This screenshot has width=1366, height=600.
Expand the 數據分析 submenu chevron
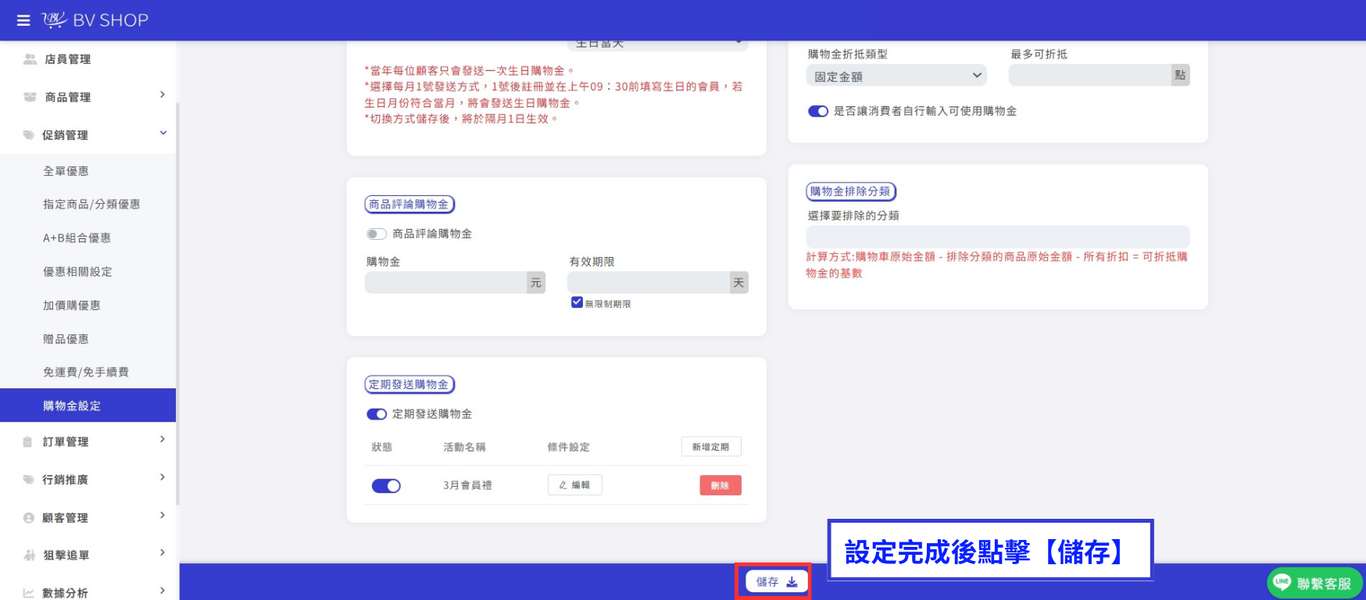pos(162,591)
